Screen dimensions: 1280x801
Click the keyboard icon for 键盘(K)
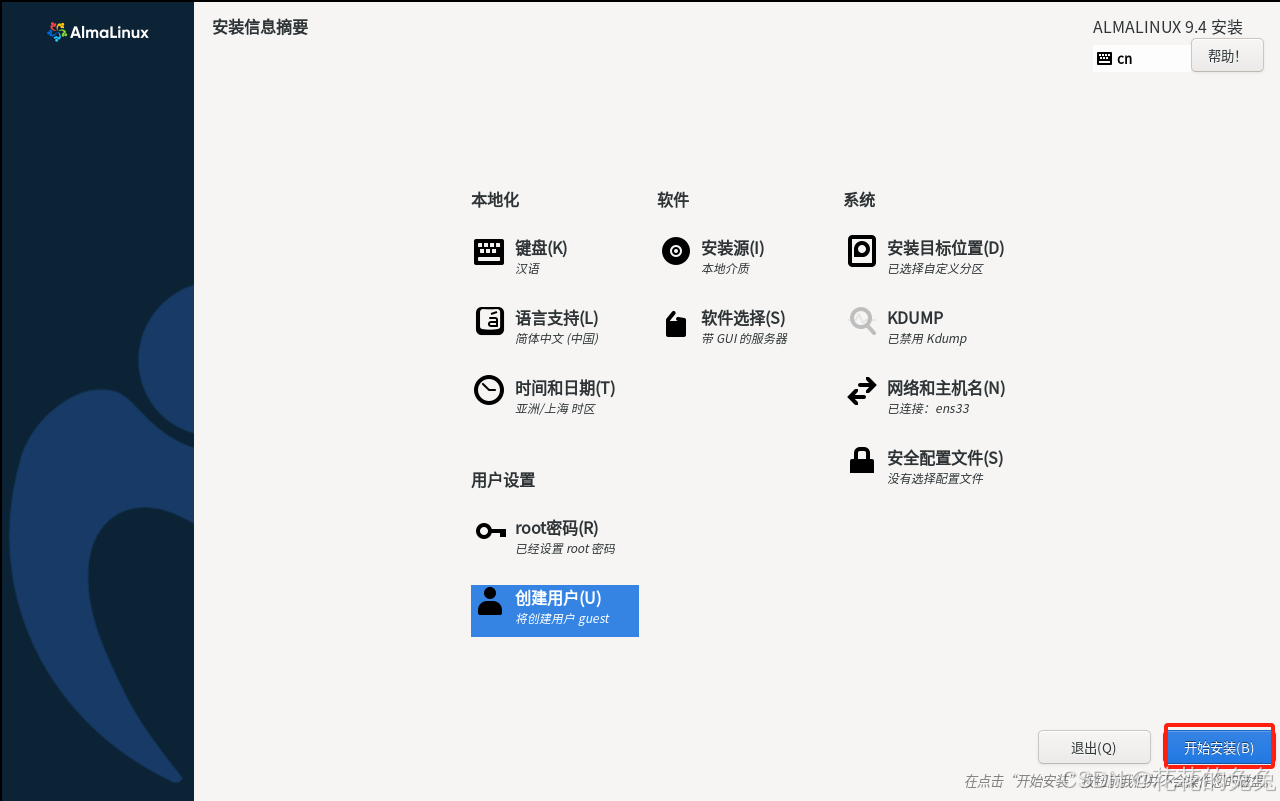pos(489,252)
